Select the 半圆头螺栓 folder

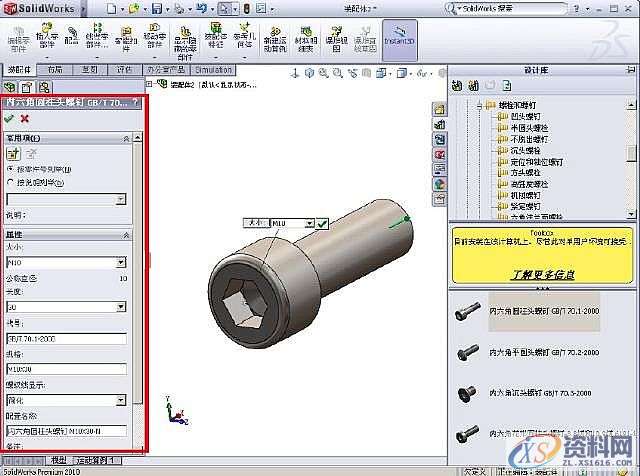point(529,128)
